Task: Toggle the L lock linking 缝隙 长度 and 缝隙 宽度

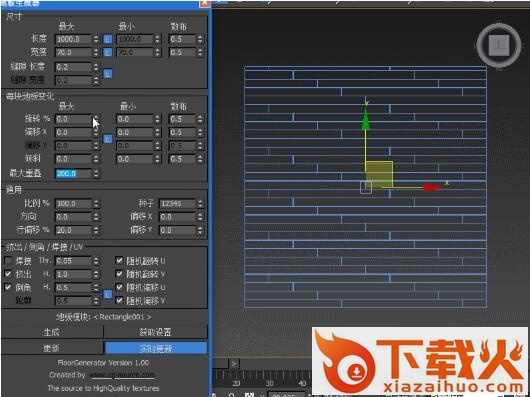Action: (x=107, y=73)
